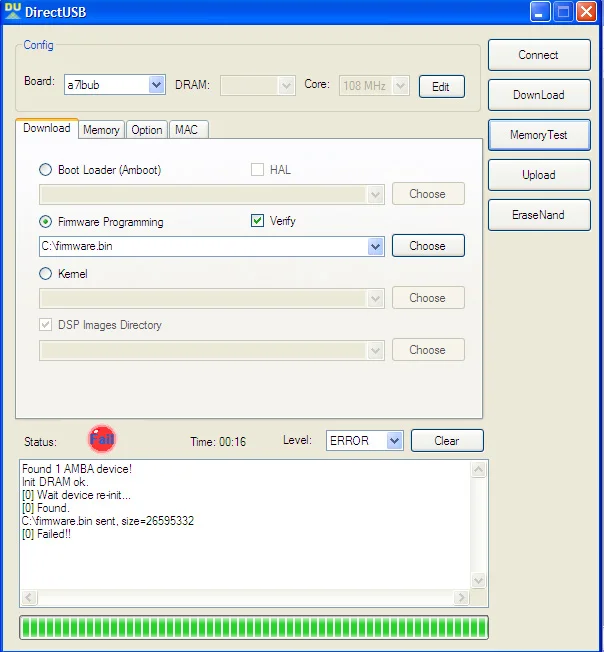Clear the log with the Clear button
Viewport: 604px width, 652px height.
coord(447,441)
